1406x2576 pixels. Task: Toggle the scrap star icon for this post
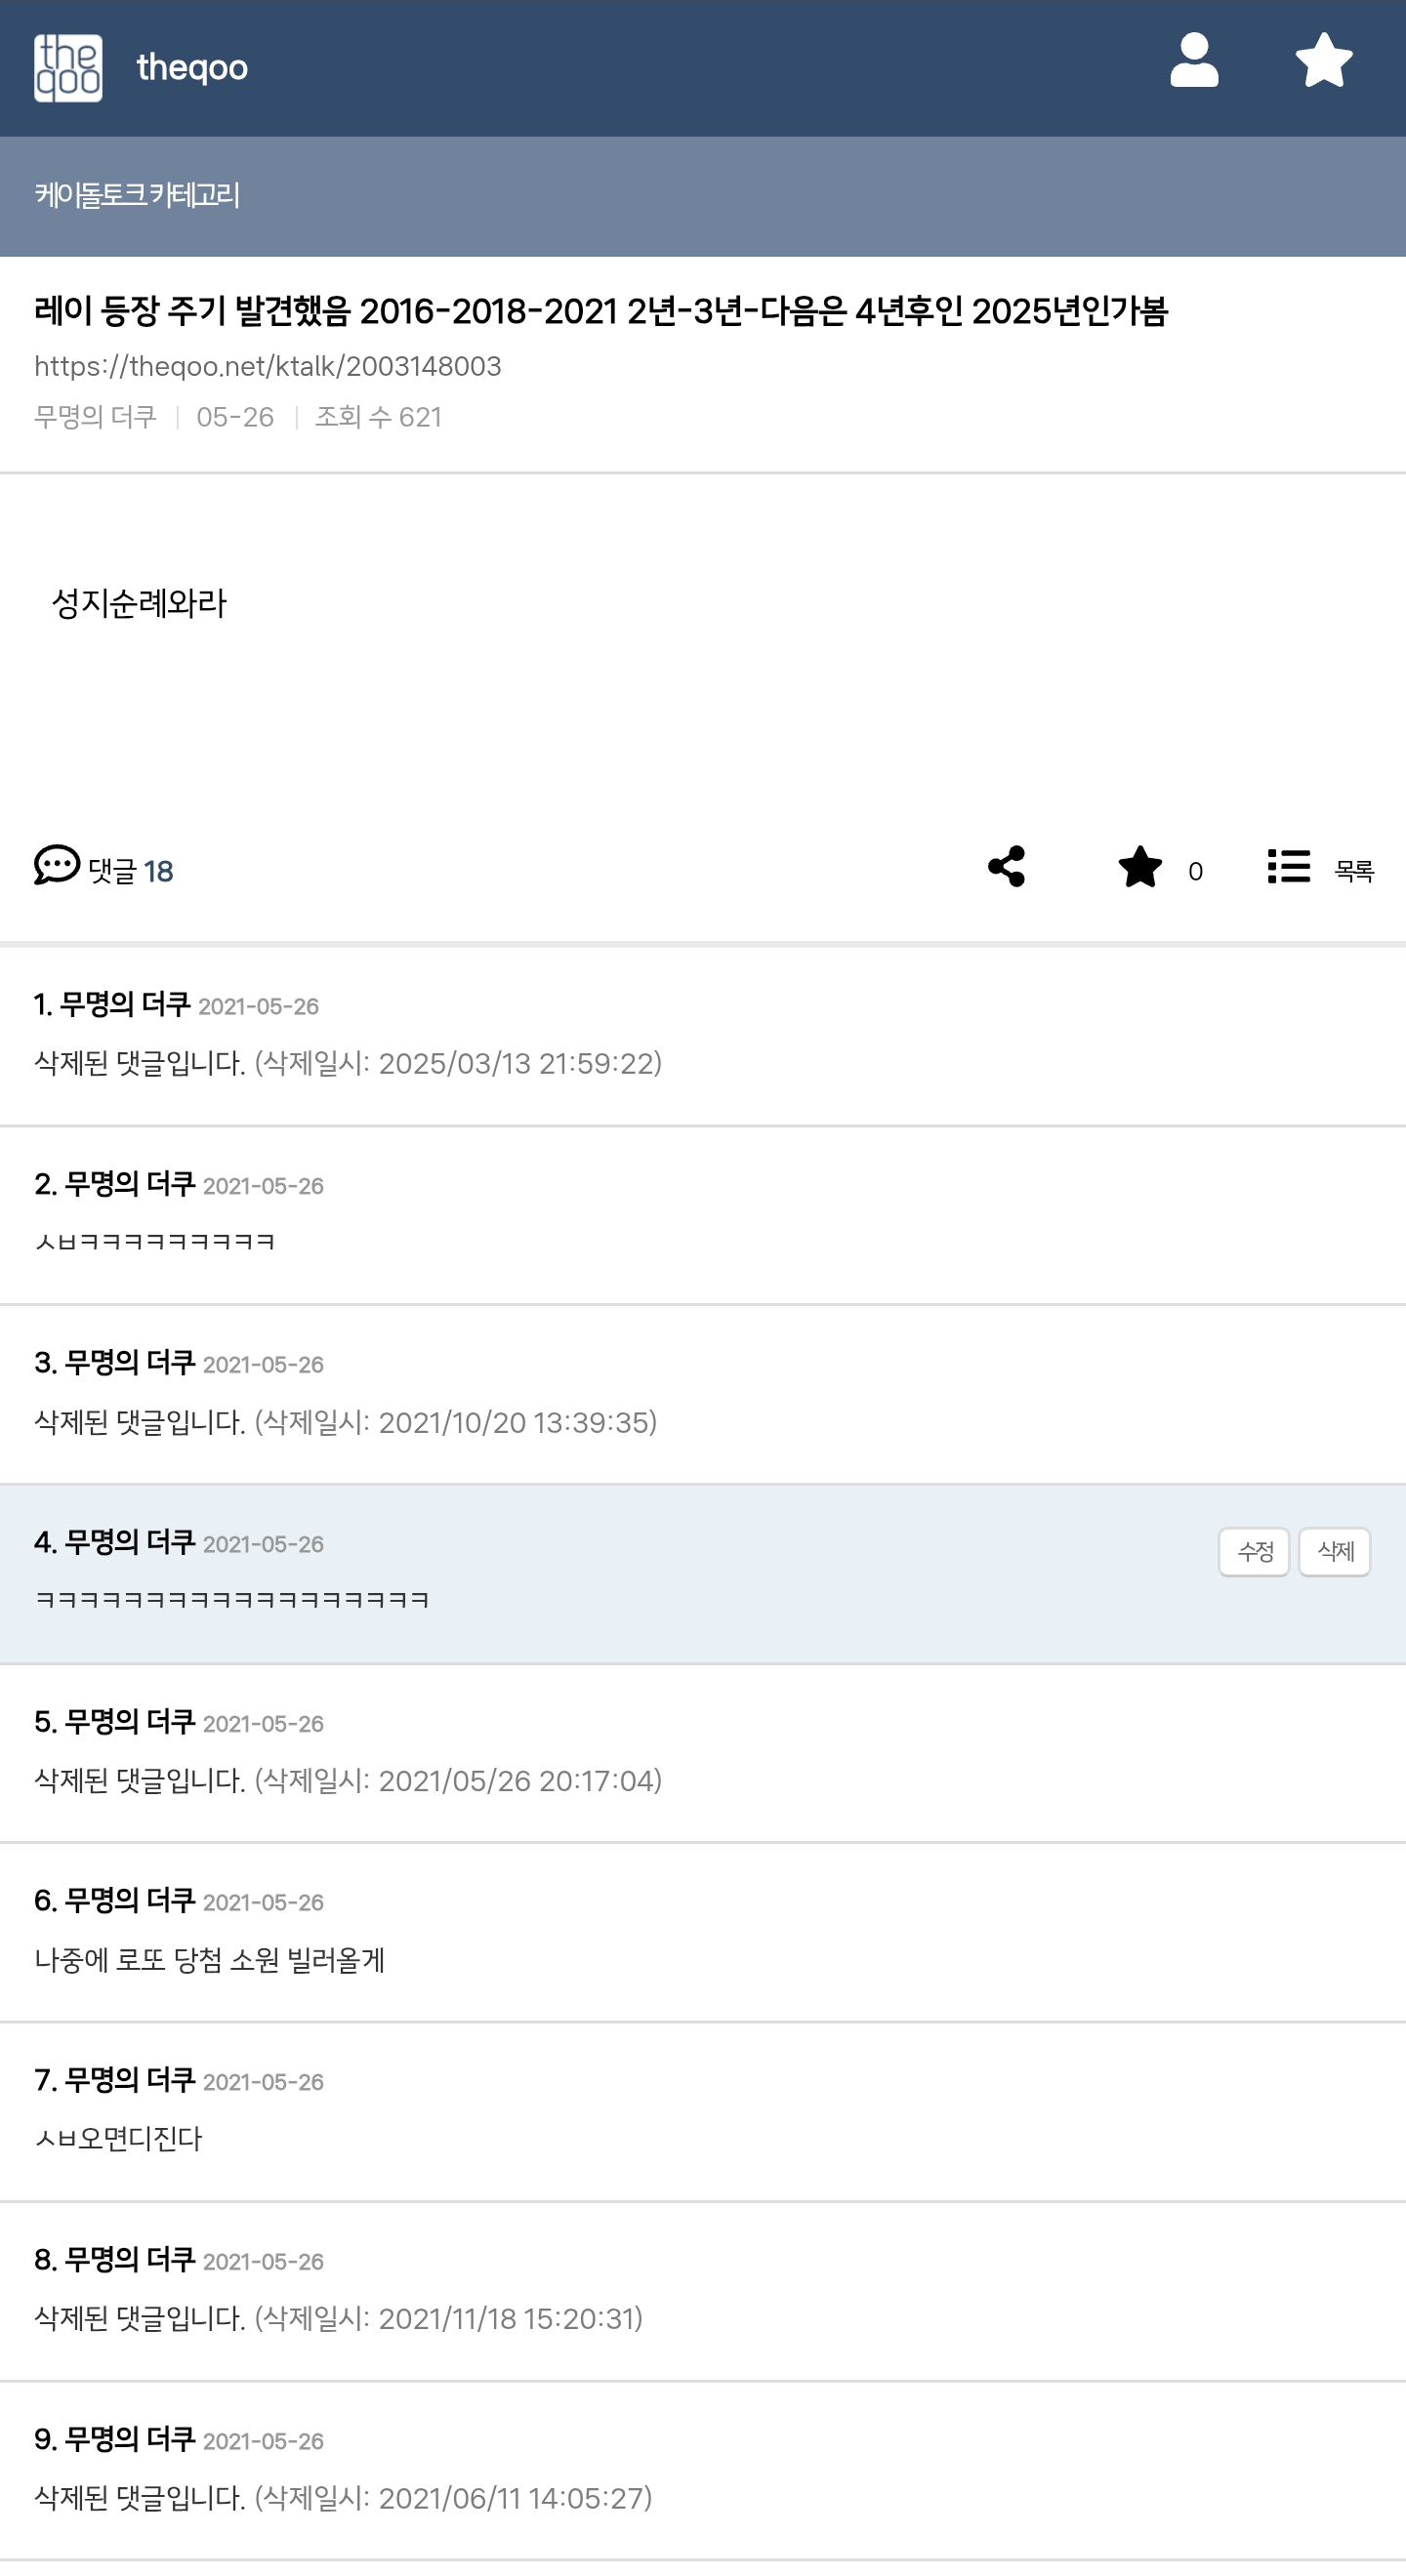click(x=1140, y=866)
